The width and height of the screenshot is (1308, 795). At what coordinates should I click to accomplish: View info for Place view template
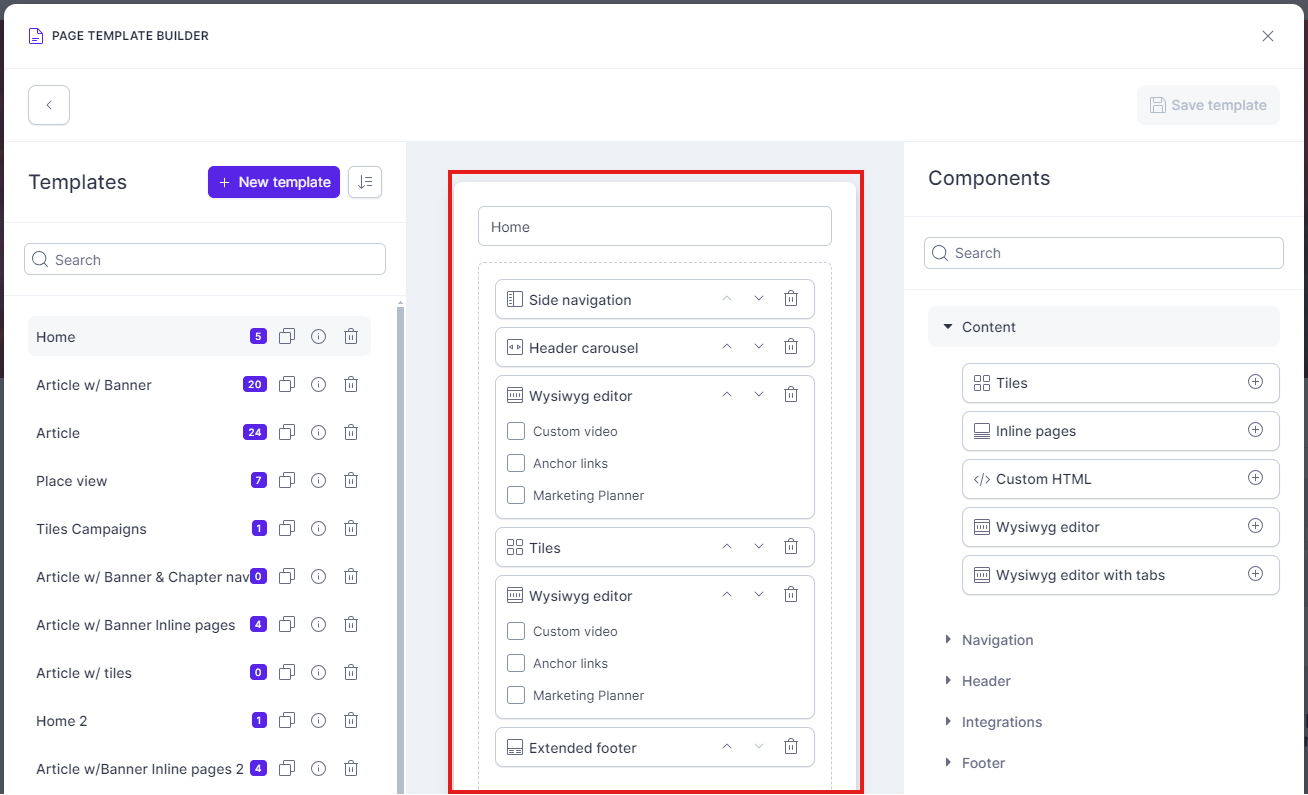click(x=318, y=480)
